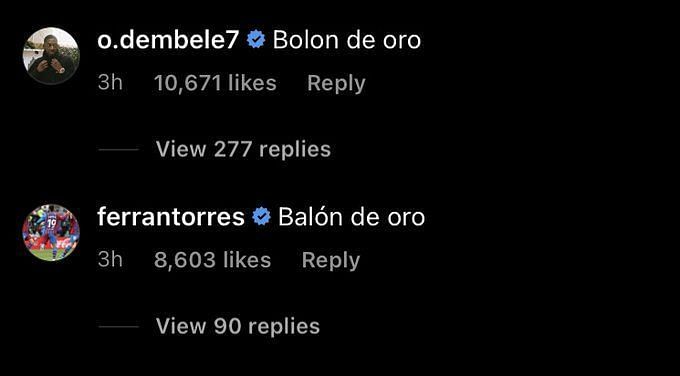Open o.dembele7's profile picture
The width and height of the screenshot is (680, 376).
[x=51, y=56]
